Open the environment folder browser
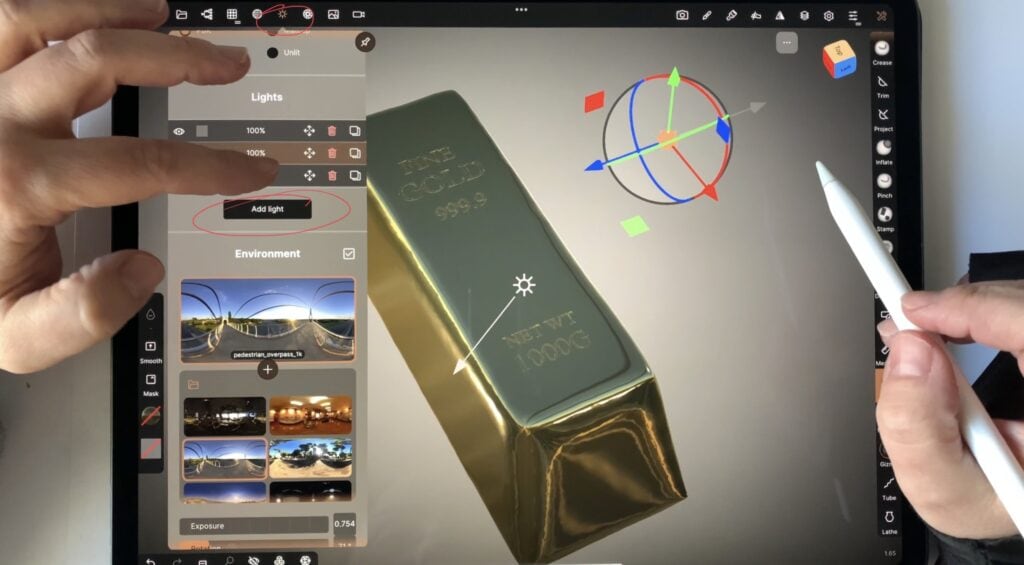Viewport: 1024px width, 565px height. pyautogui.click(x=193, y=384)
